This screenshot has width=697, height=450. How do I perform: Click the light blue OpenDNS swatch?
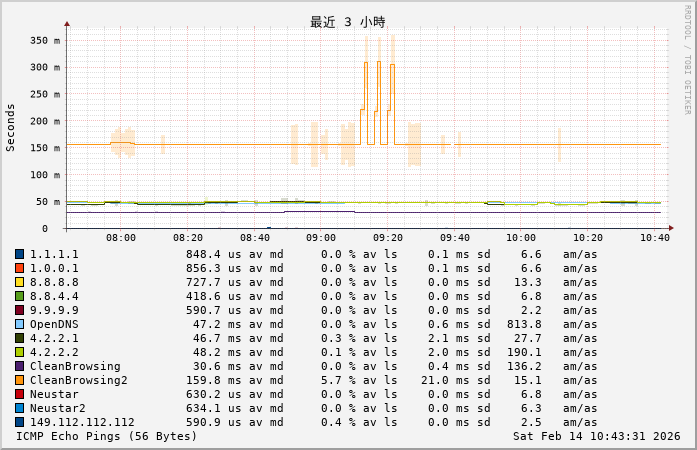pos(19,324)
